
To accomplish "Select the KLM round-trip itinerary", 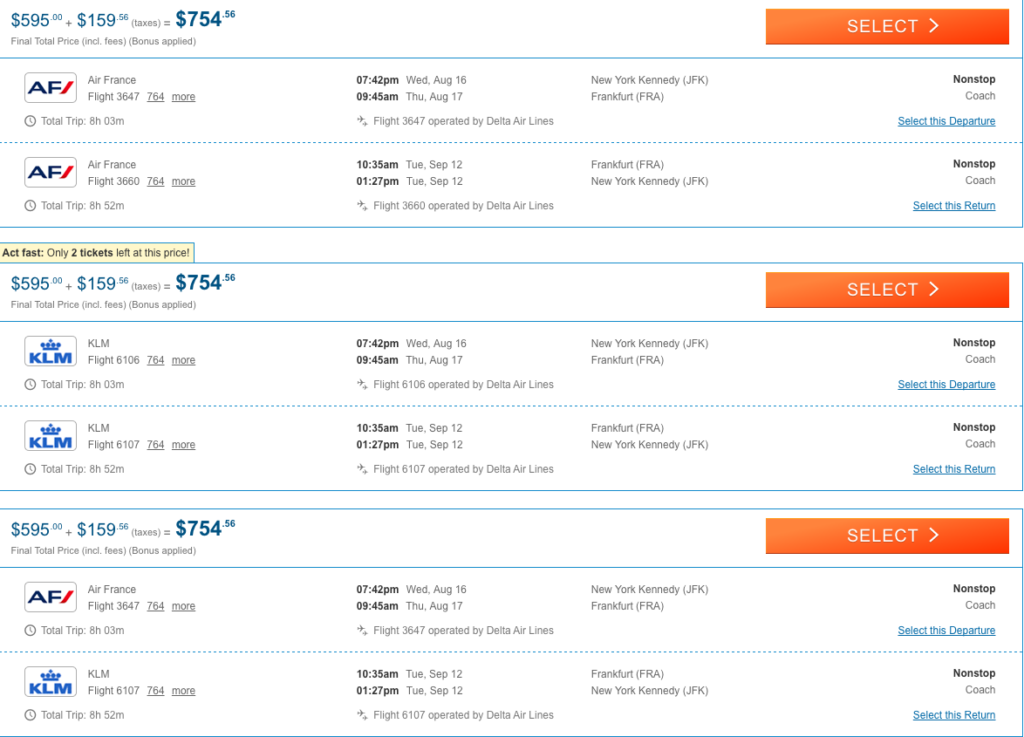I will (x=887, y=290).
